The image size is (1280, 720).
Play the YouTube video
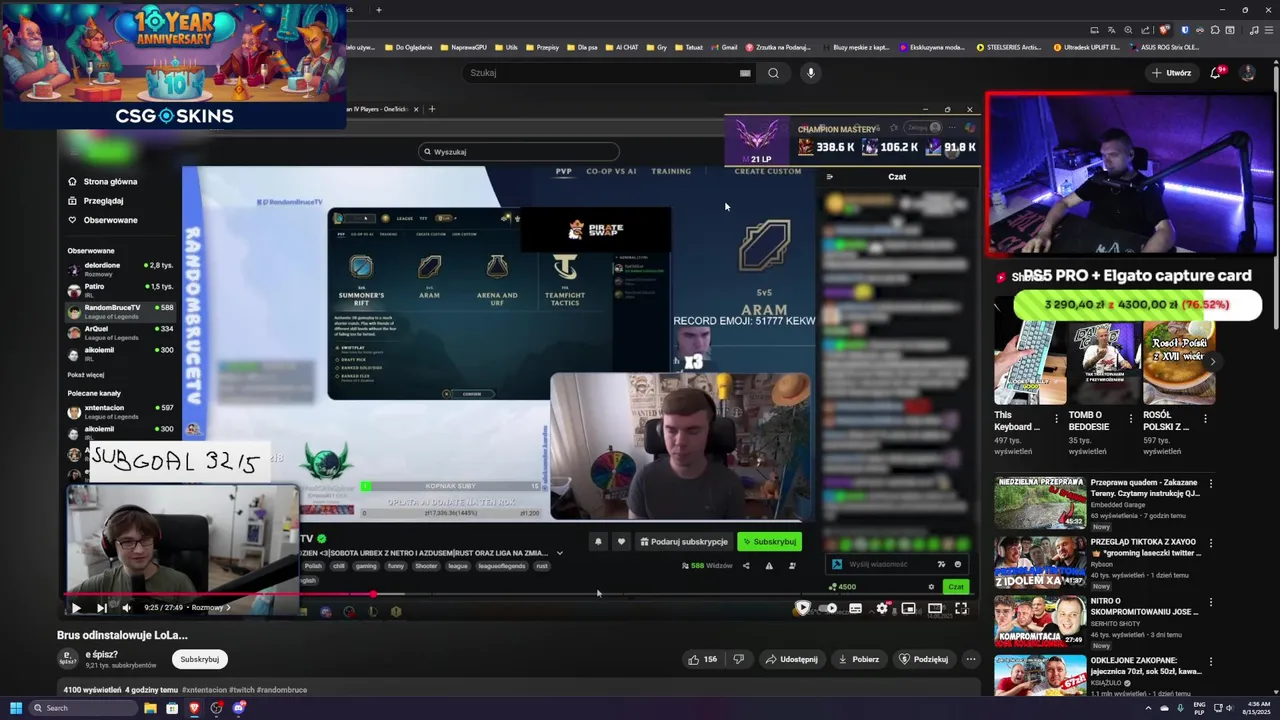pyautogui.click(x=76, y=608)
